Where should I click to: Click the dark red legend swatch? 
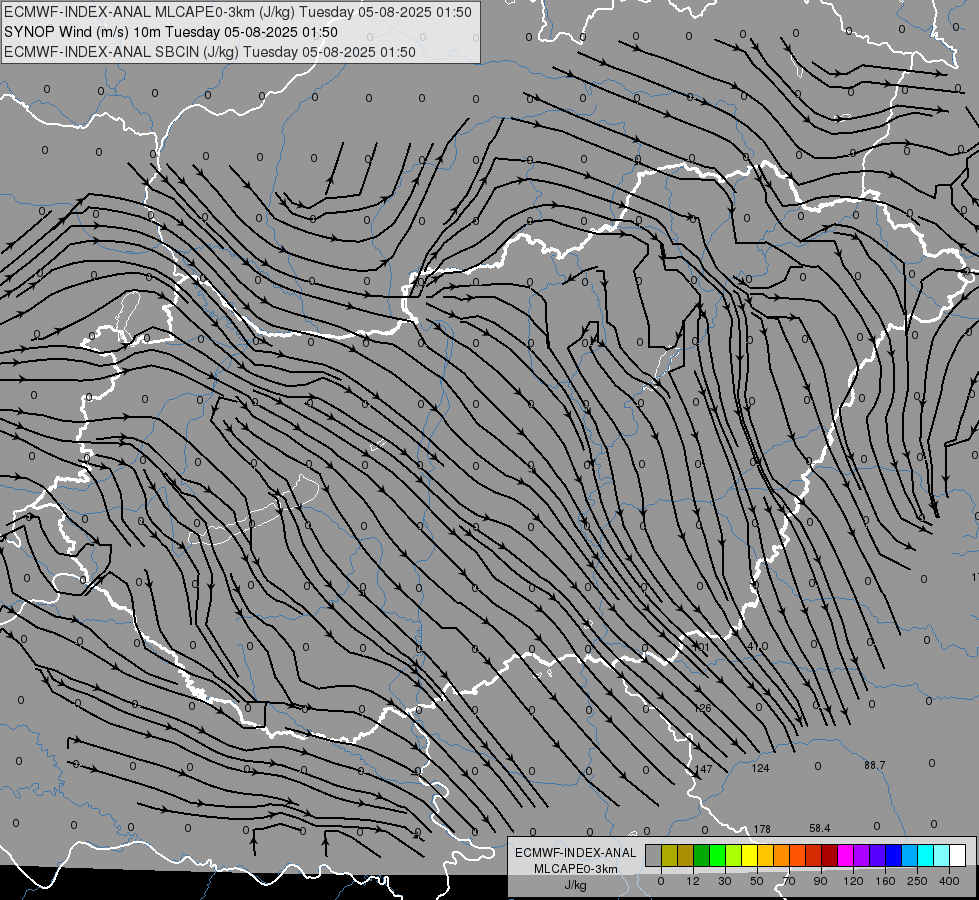click(830, 855)
